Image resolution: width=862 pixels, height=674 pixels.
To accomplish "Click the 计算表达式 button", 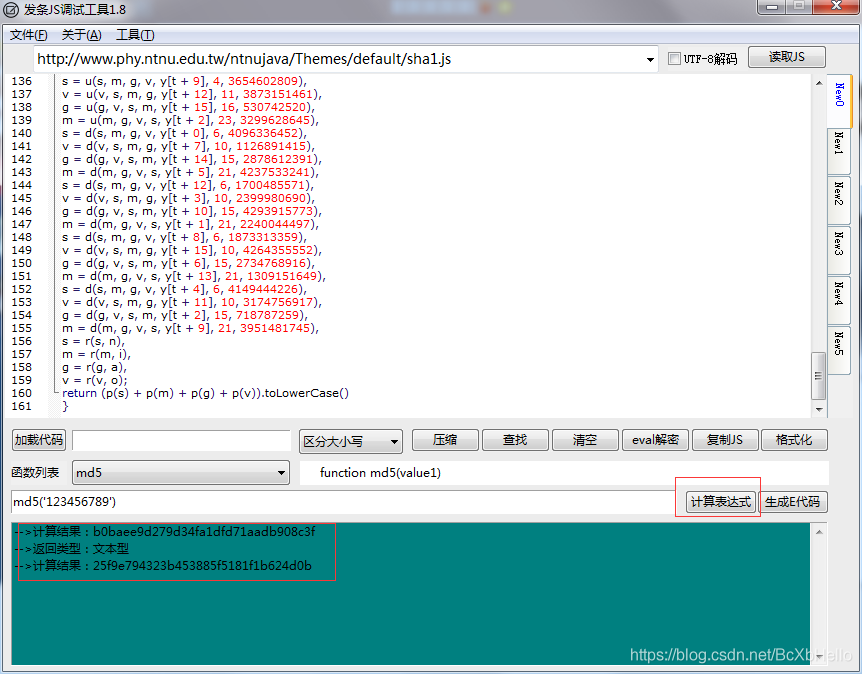I will coord(721,502).
